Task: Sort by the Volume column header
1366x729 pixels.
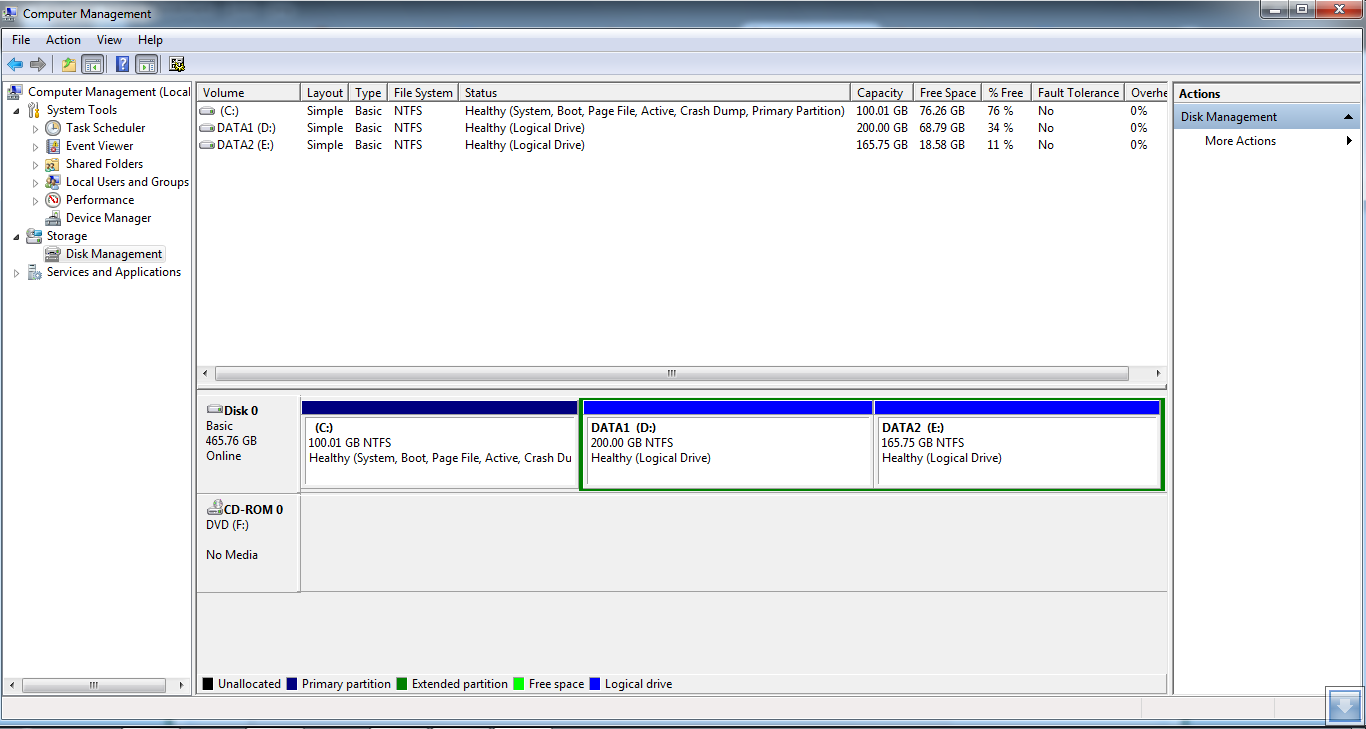Action: tap(249, 92)
